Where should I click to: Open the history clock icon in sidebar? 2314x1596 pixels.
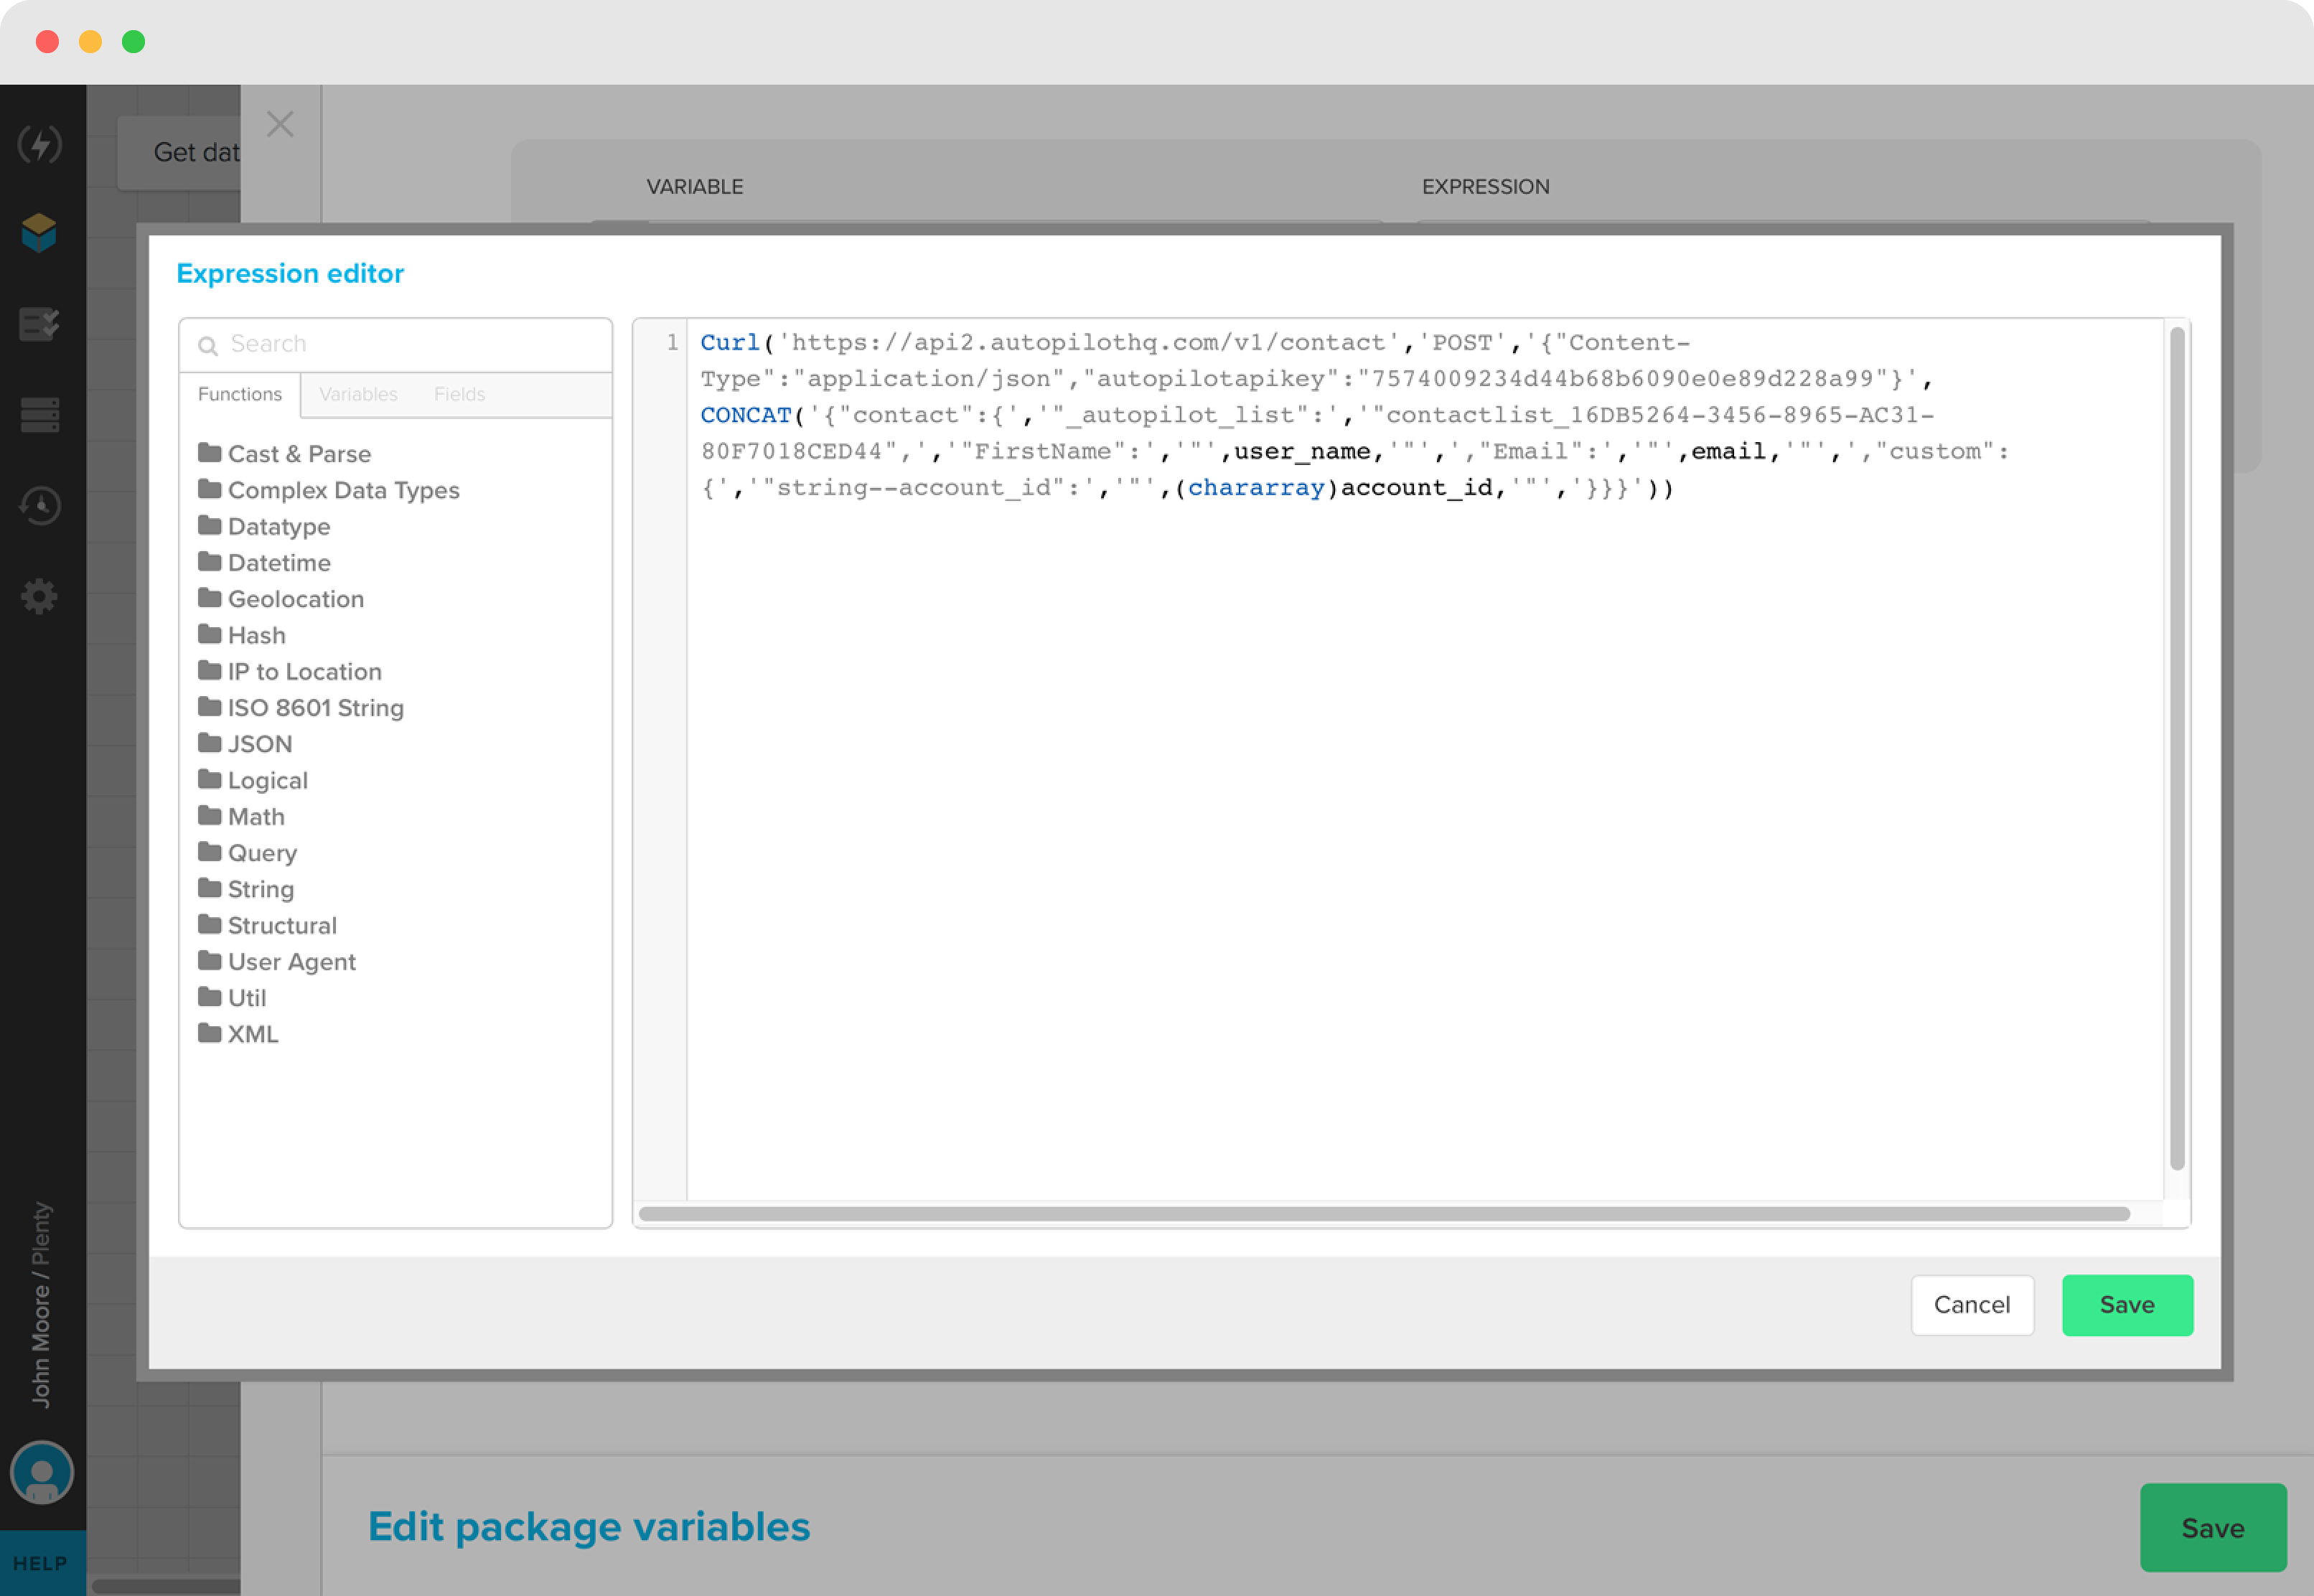coord(40,505)
